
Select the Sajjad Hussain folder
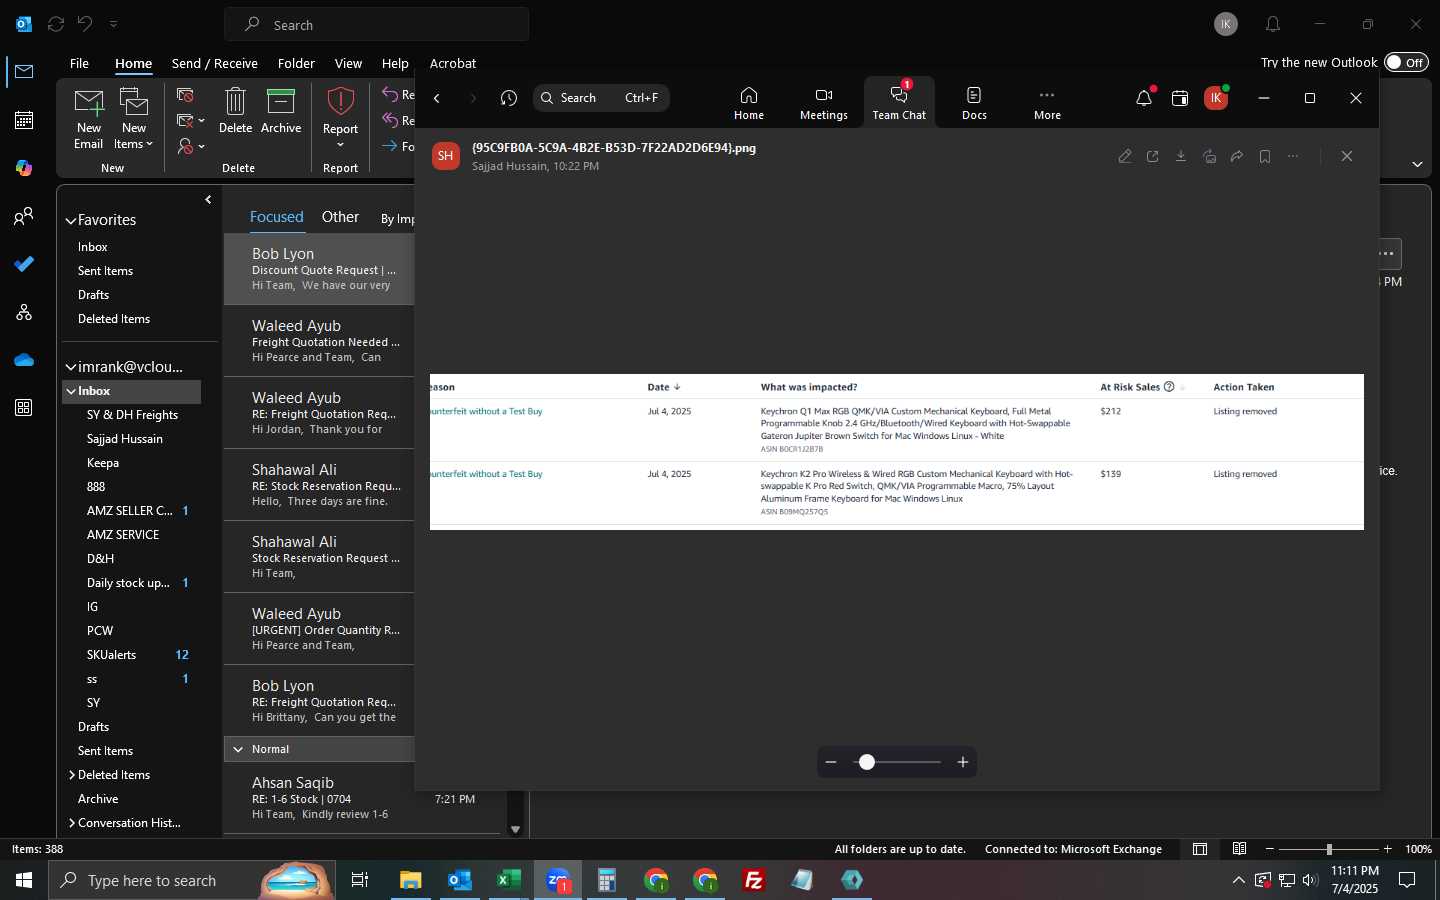tap(125, 439)
